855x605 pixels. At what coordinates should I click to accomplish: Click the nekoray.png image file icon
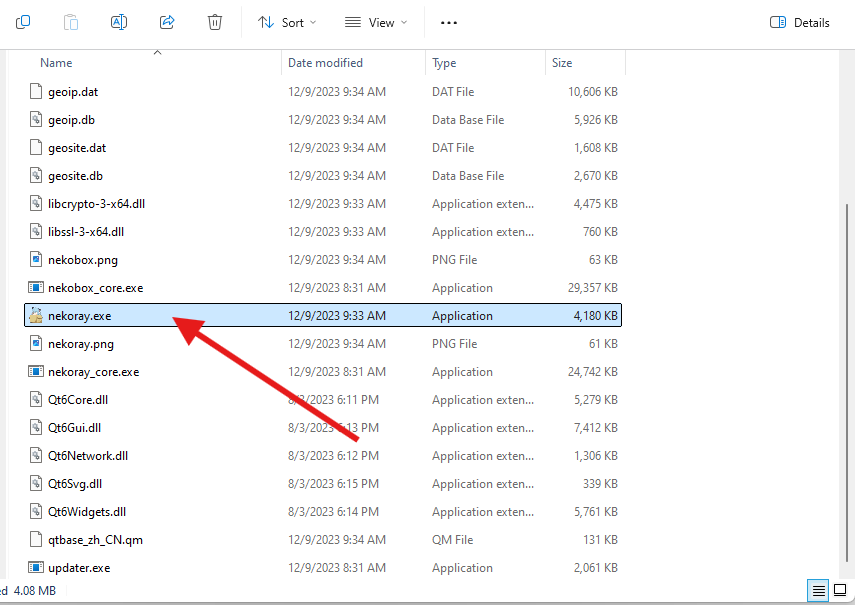(36, 343)
